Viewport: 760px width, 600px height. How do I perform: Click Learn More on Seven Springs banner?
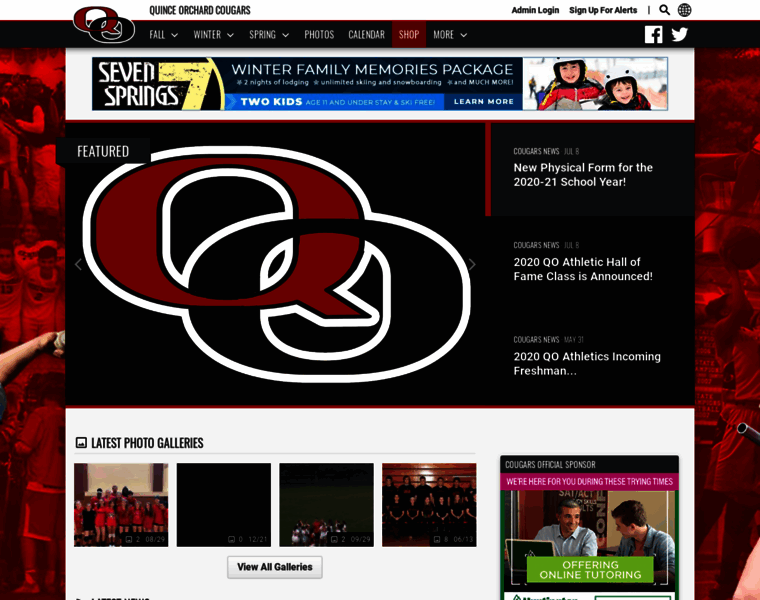483,101
